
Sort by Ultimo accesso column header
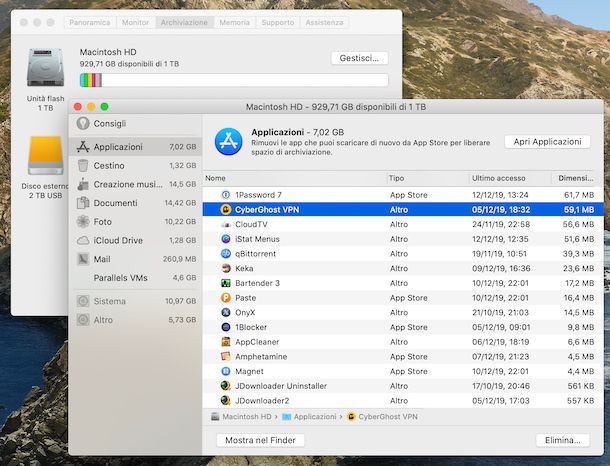[510, 178]
